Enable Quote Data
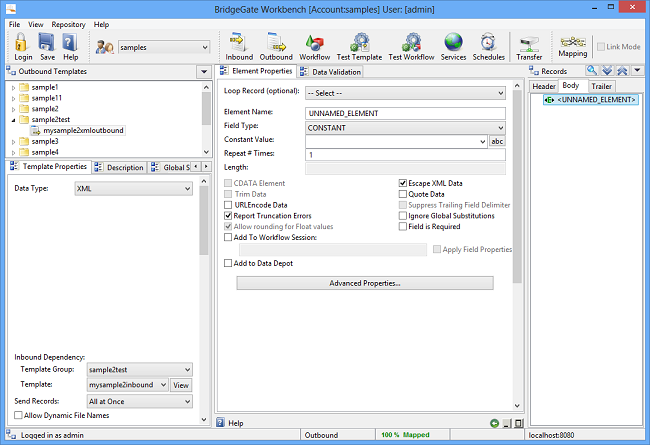Viewport: 650px width, 445px height. pos(402,194)
